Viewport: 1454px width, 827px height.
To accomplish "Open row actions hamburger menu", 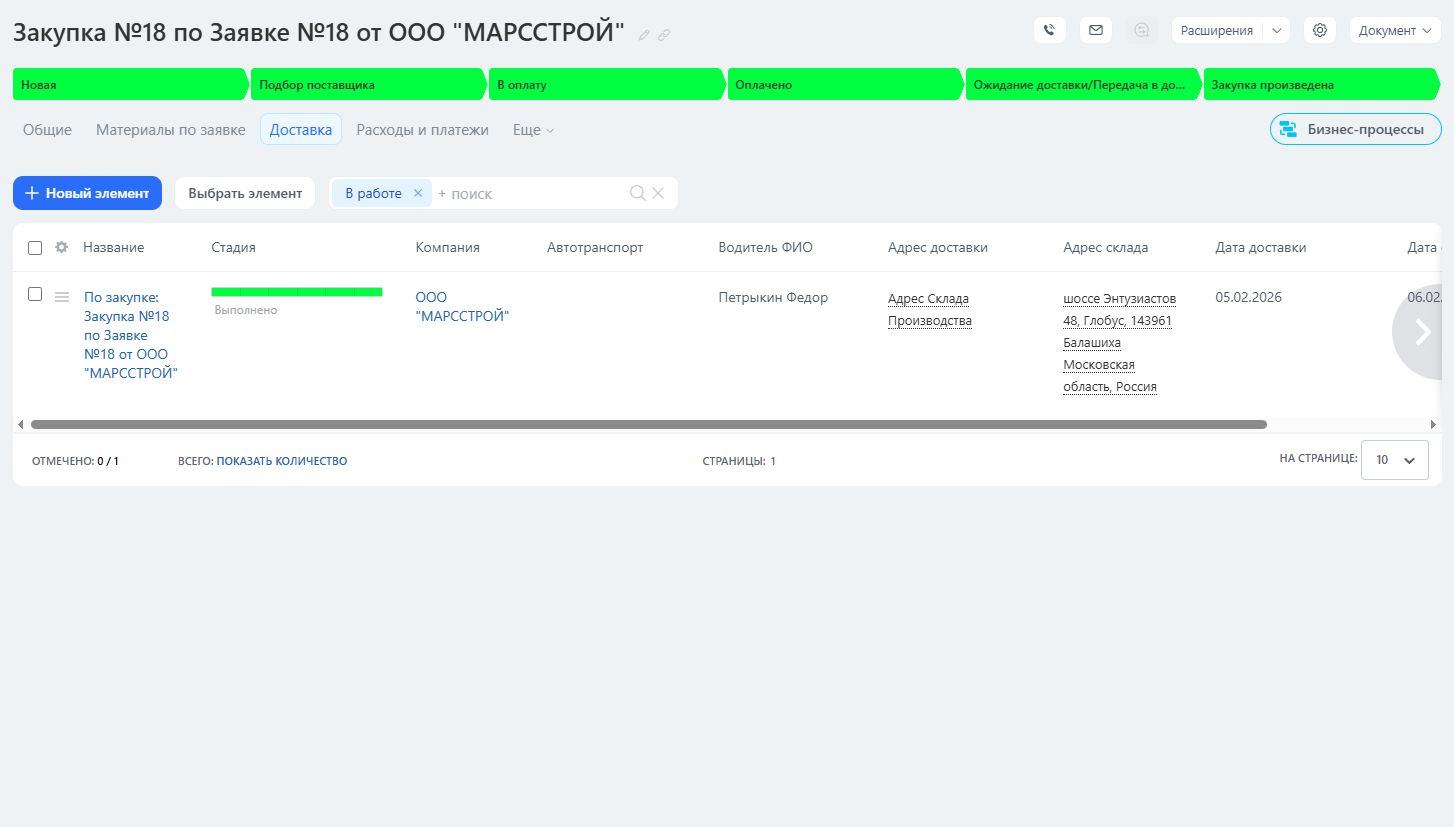I will [x=62, y=297].
